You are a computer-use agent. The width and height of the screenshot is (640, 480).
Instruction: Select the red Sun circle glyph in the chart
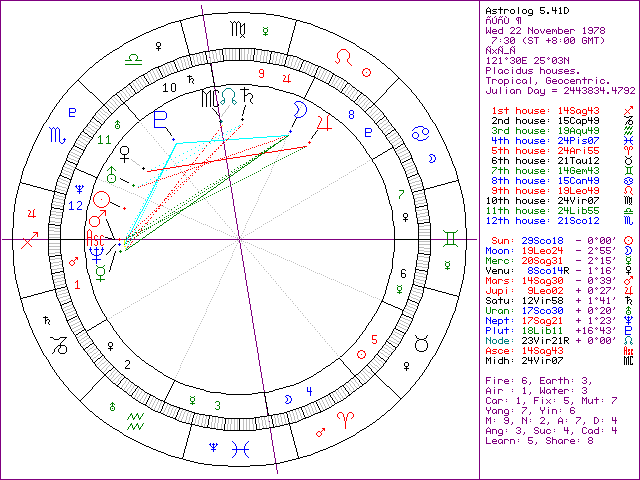click(101, 200)
